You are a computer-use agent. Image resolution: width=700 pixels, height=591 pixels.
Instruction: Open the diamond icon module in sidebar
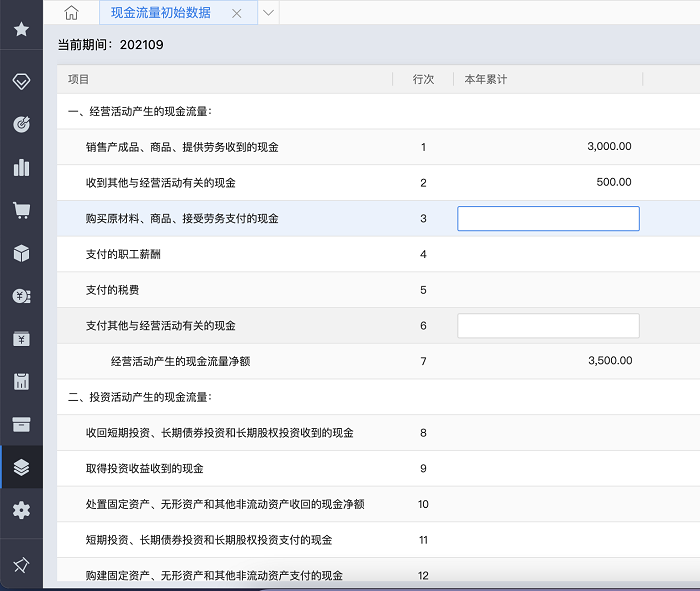pos(21,81)
